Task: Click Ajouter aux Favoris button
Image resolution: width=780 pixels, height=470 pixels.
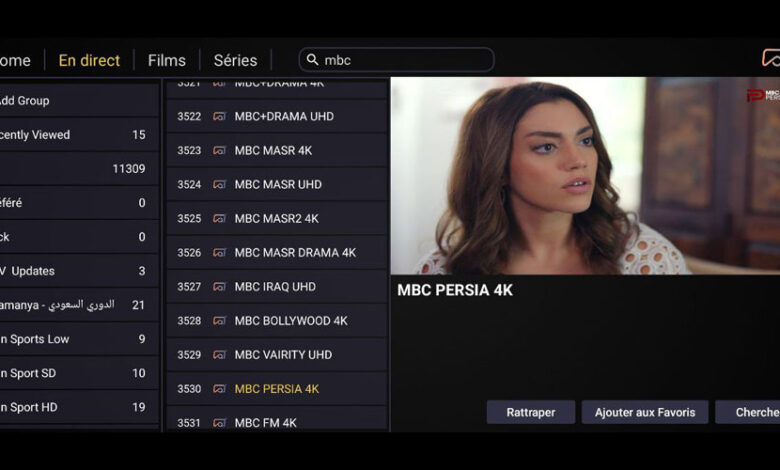Action: point(645,412)
